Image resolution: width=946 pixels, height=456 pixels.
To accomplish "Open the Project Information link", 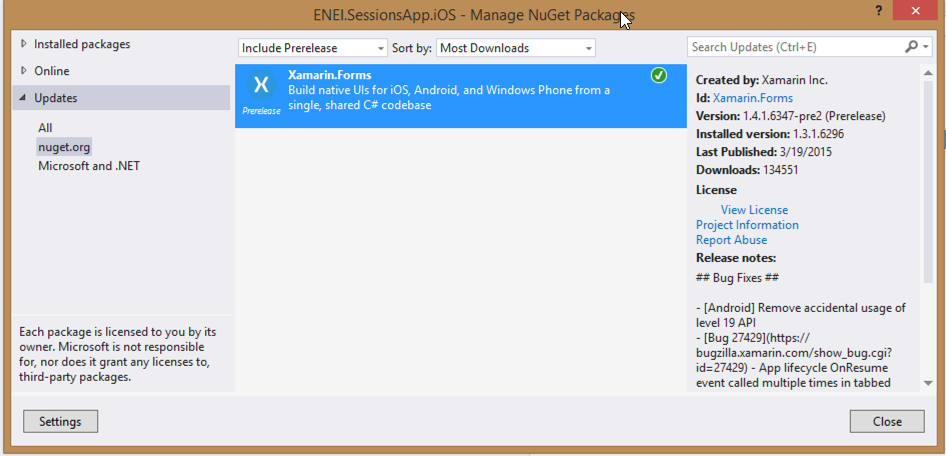I will [747, 225].
